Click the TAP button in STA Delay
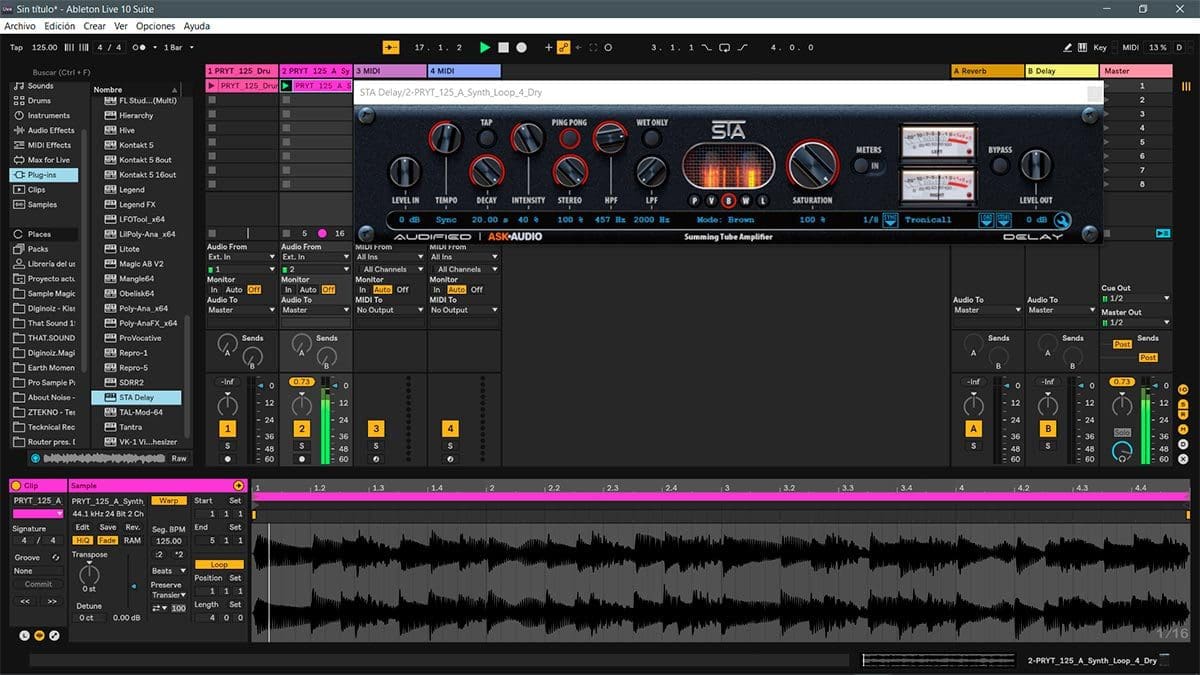The image size is (1200, 675). tap(486, 139)
